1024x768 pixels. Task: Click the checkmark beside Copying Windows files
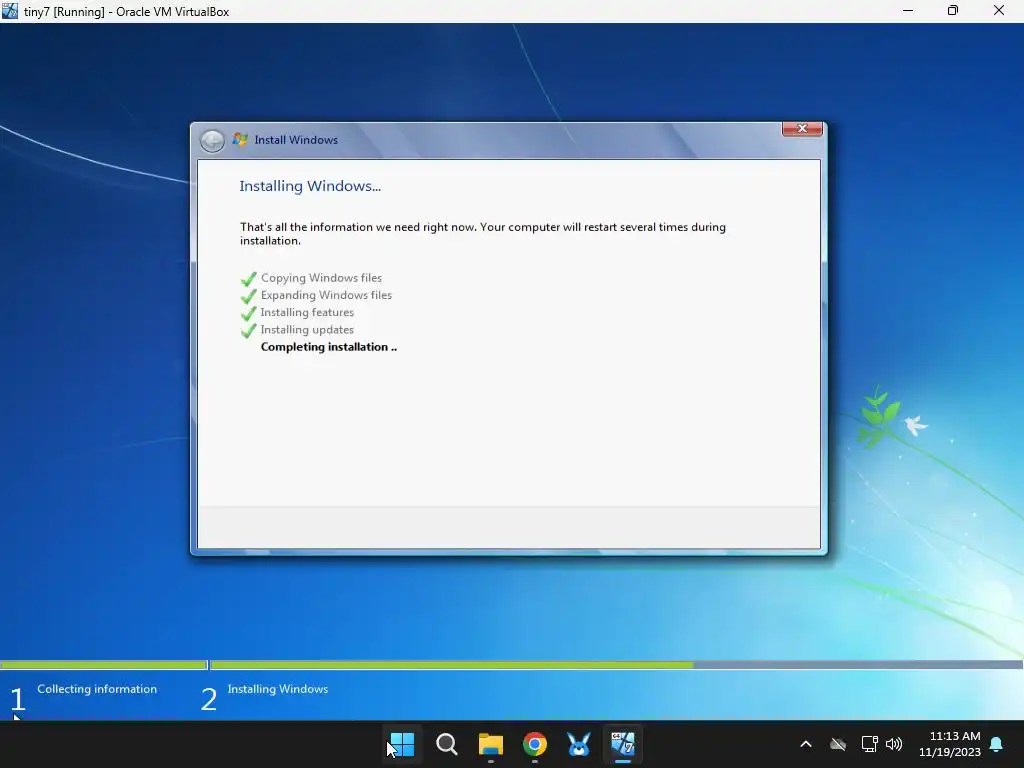point(248,279)
